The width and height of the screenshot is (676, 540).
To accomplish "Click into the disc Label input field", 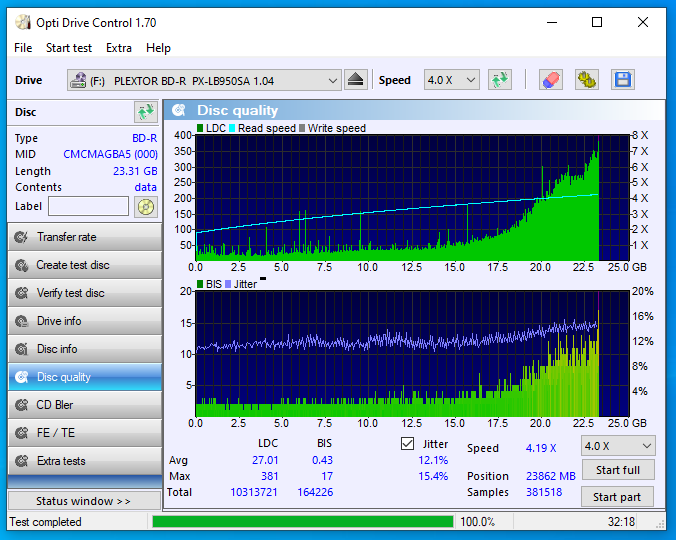I will tap(88, 206).
